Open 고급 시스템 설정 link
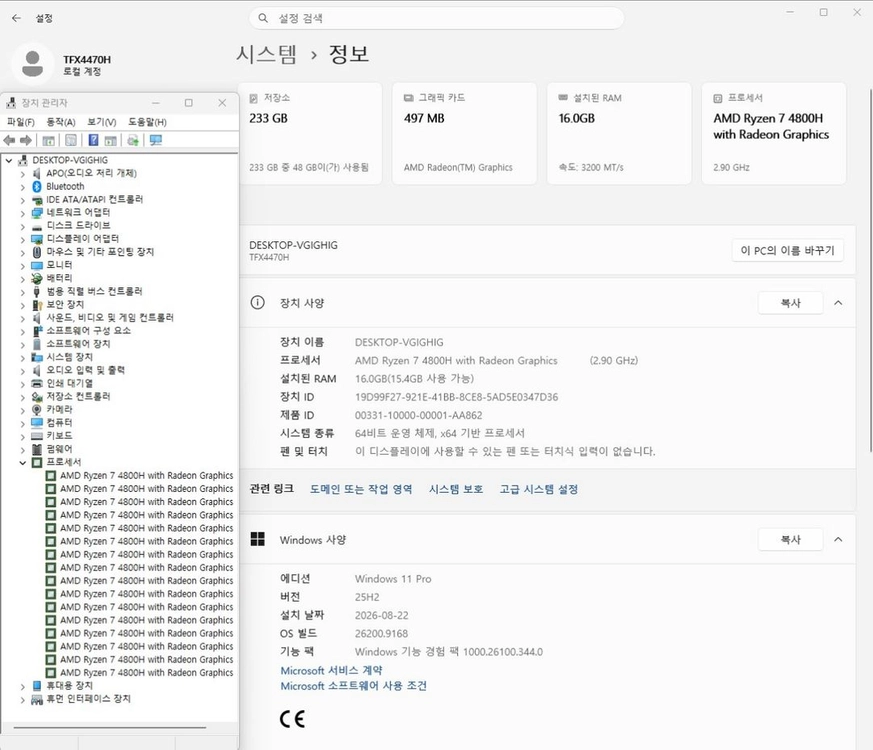The height and width of the screenshot is (750, 873). [x=538, y=489]
